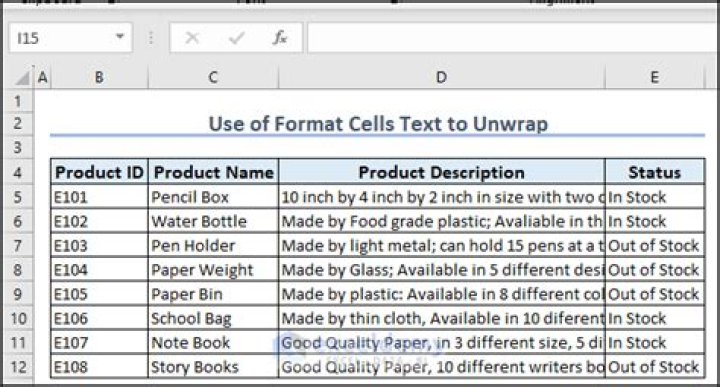Select description '10 inch by 4 inch by 2 inch'
The width and height of the screenshot is (720, 387).
pyautogui.click(x=442, y=197)
